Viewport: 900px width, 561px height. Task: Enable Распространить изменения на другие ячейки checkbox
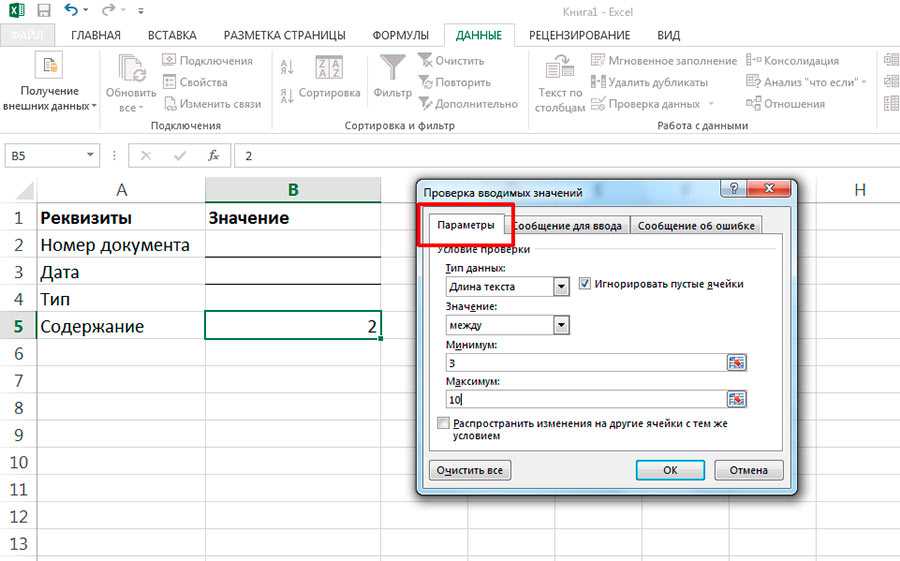pyautogui.click(x=444, y=424)
